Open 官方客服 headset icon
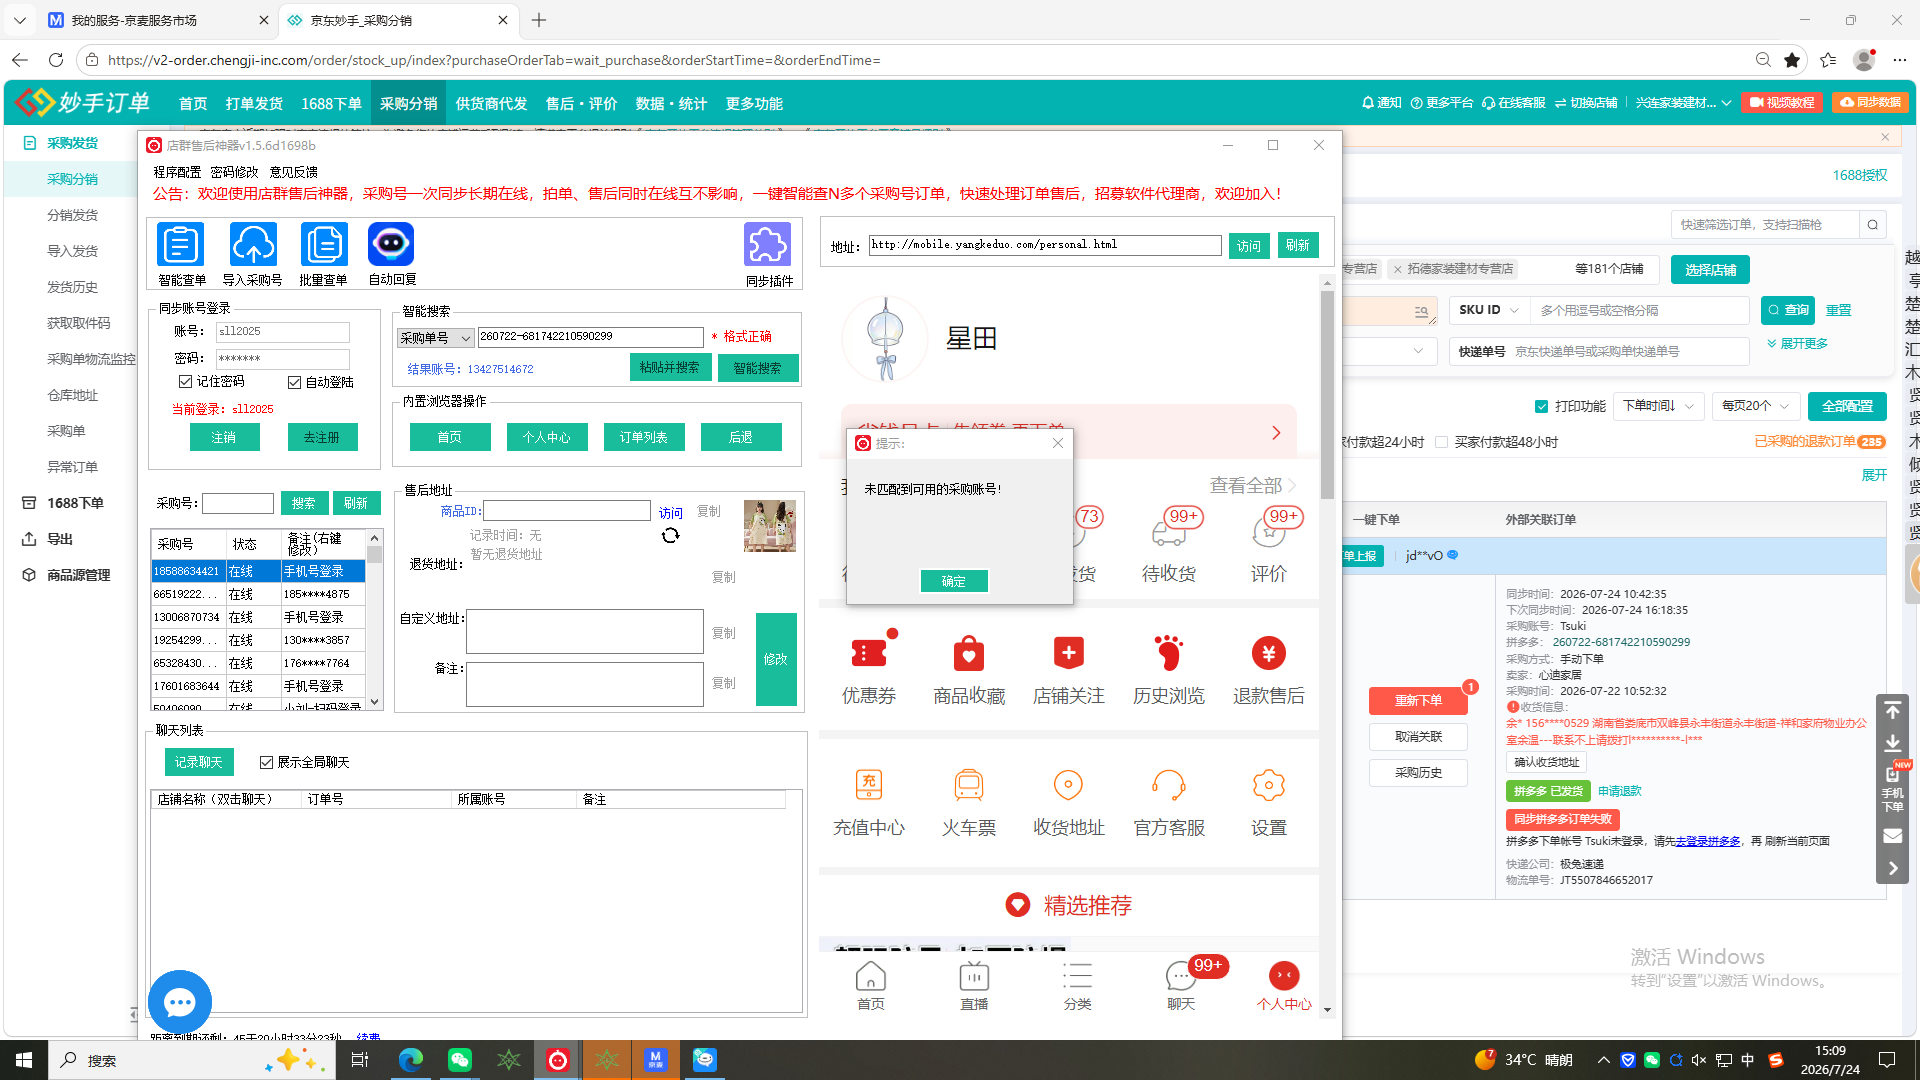 tap(1169, 785)
